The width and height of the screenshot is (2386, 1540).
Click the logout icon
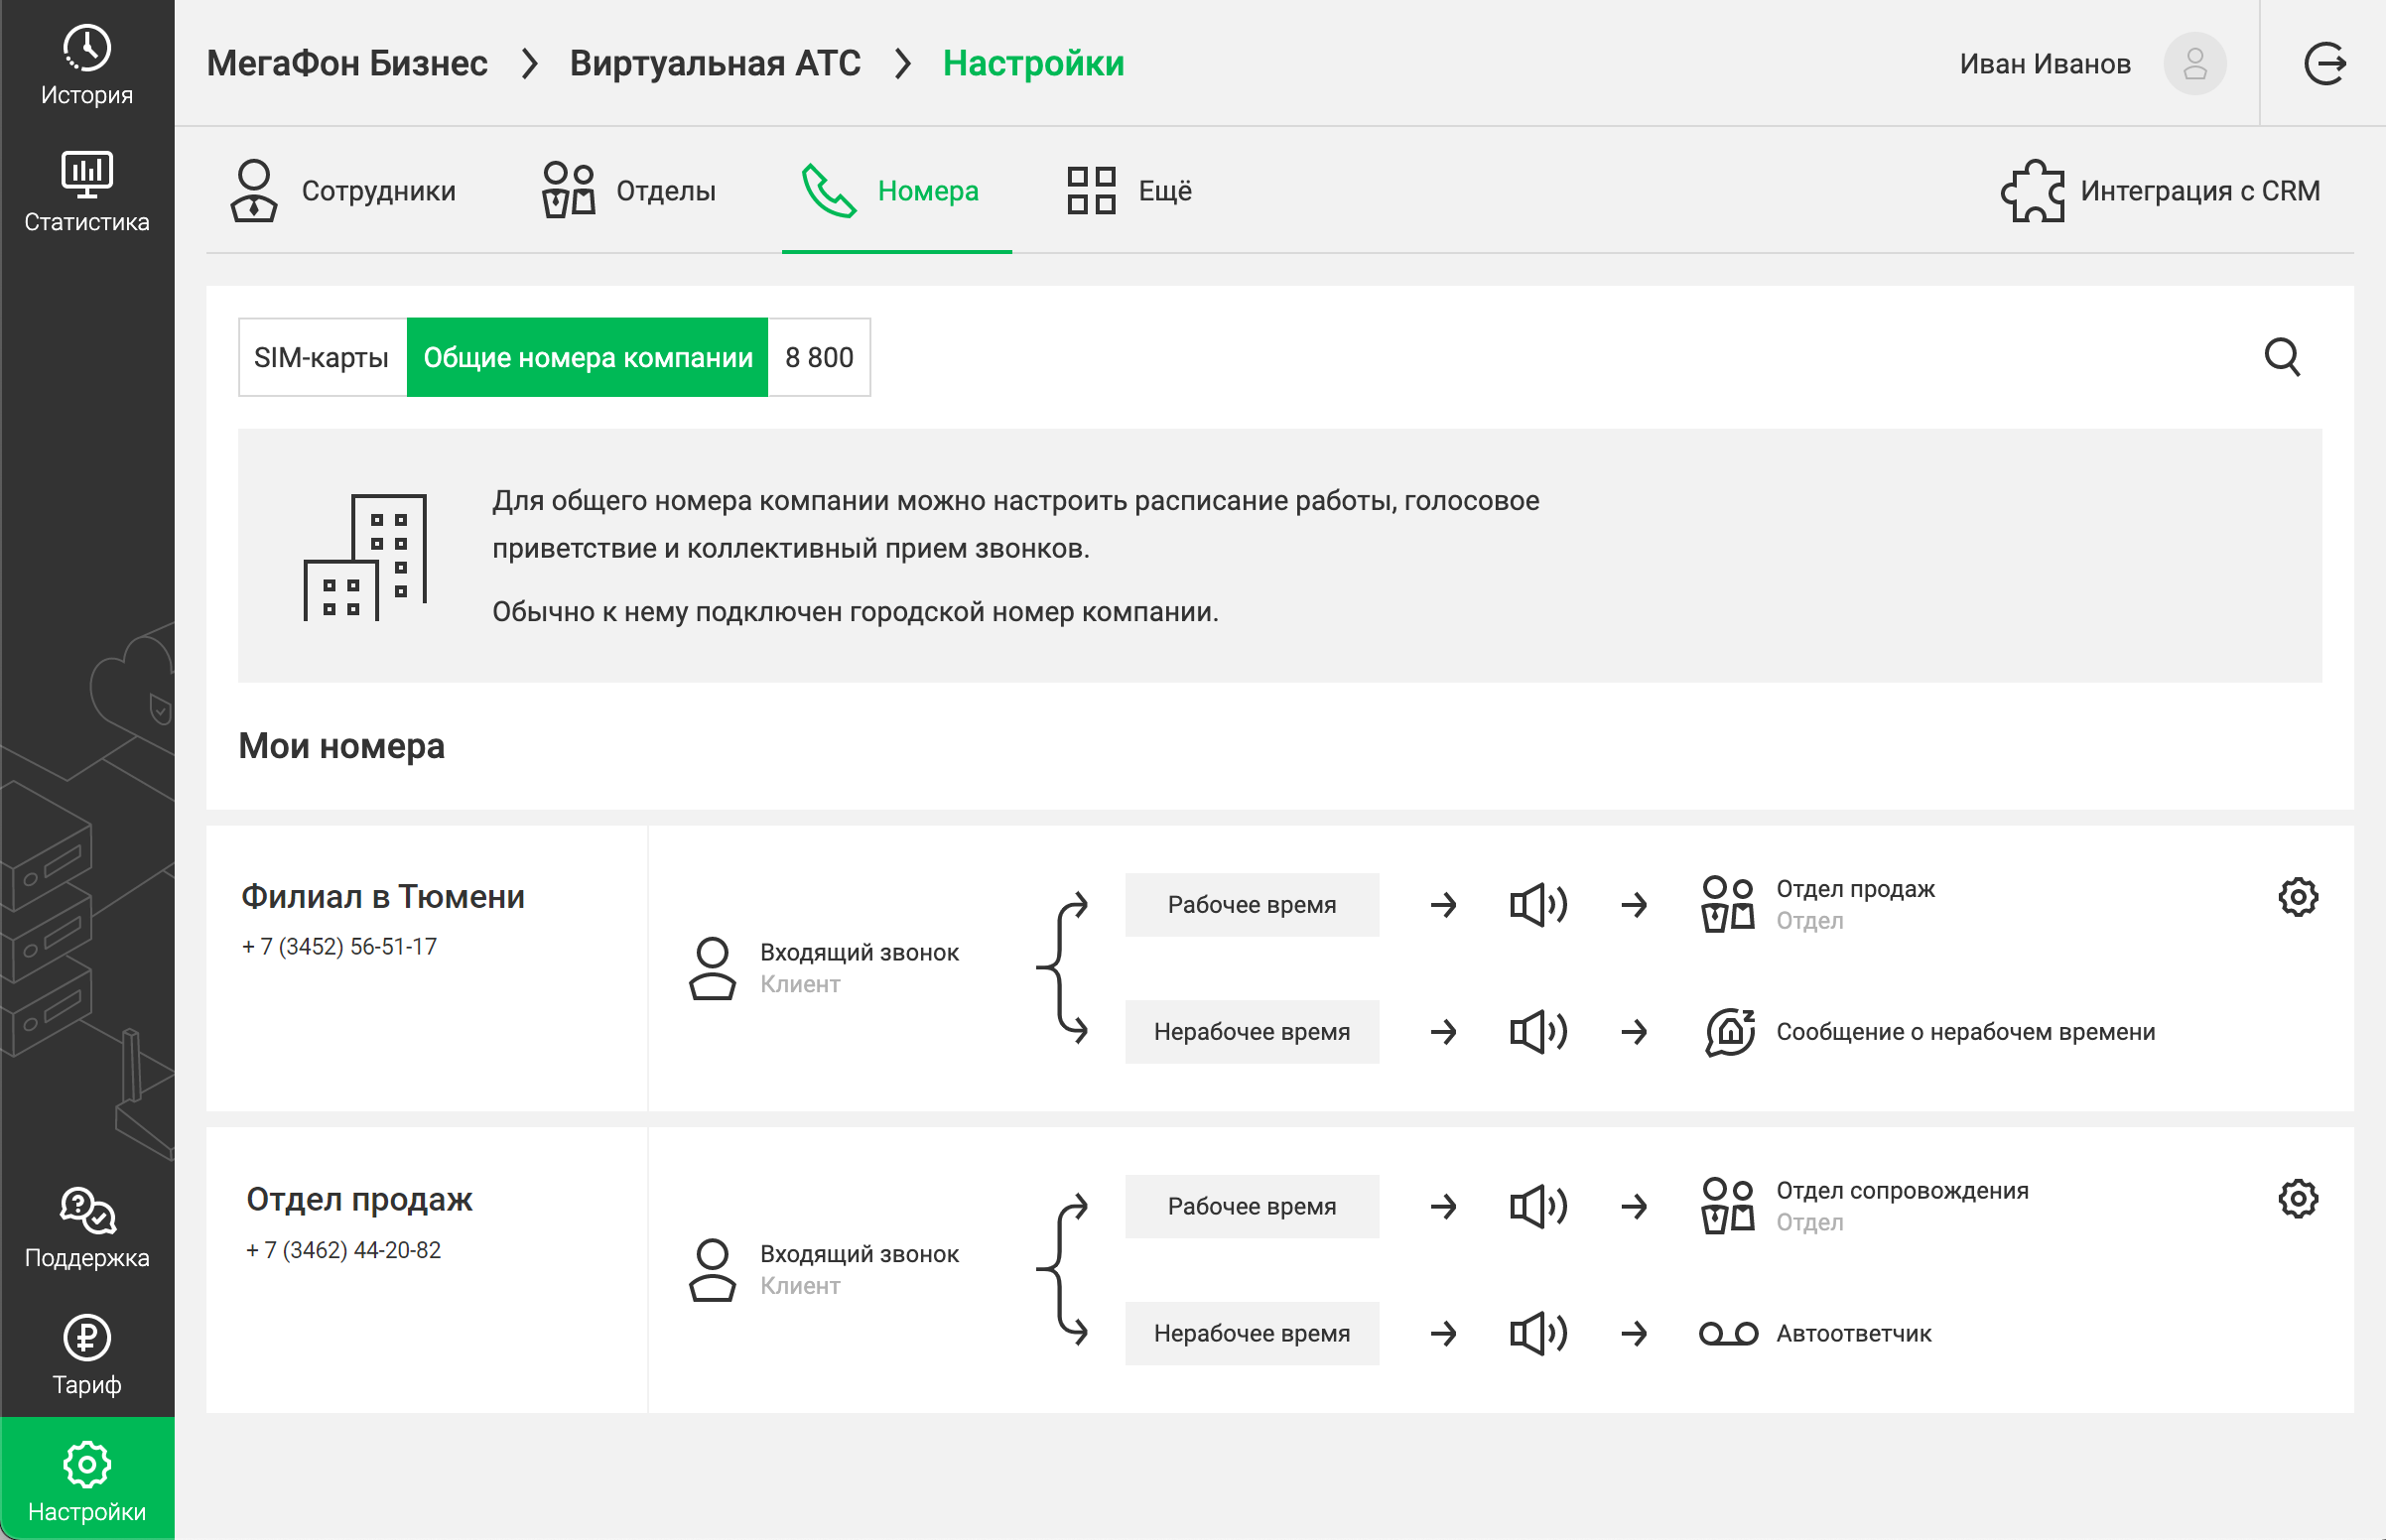coord(2324,64)
